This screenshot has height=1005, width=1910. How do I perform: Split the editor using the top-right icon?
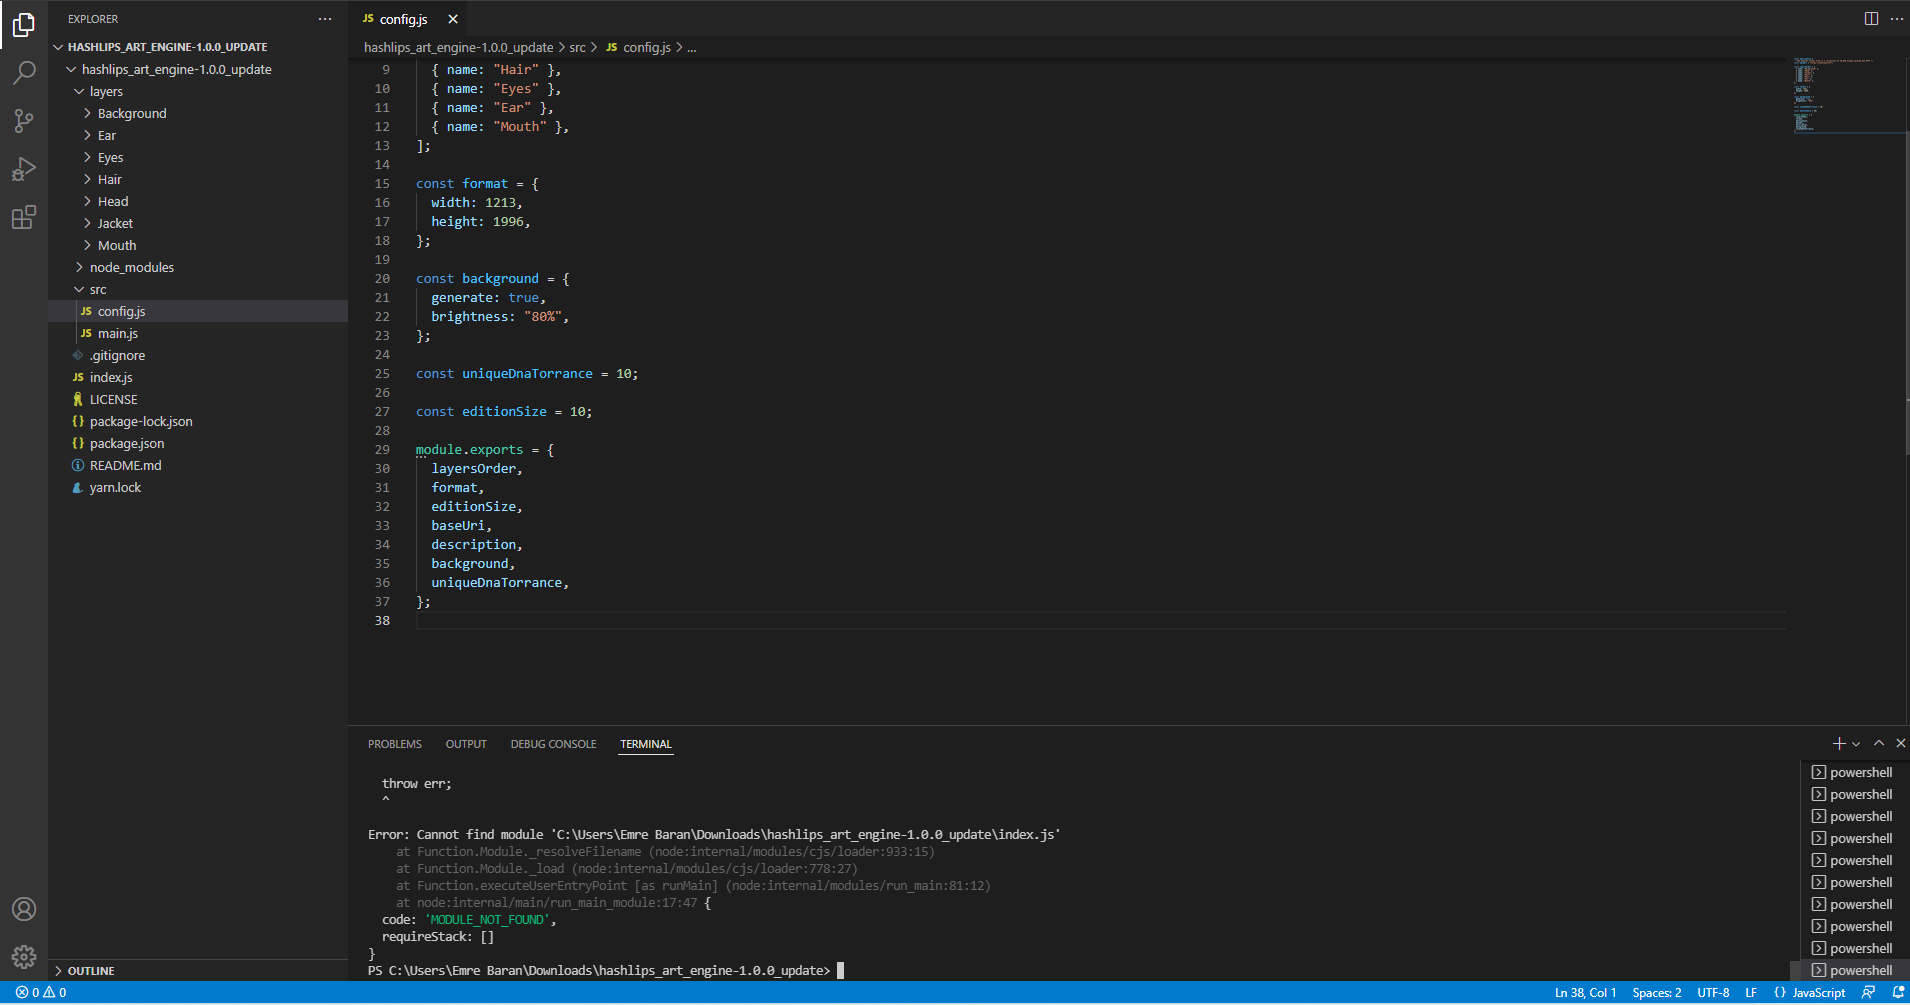click(x=1869, y=18)
